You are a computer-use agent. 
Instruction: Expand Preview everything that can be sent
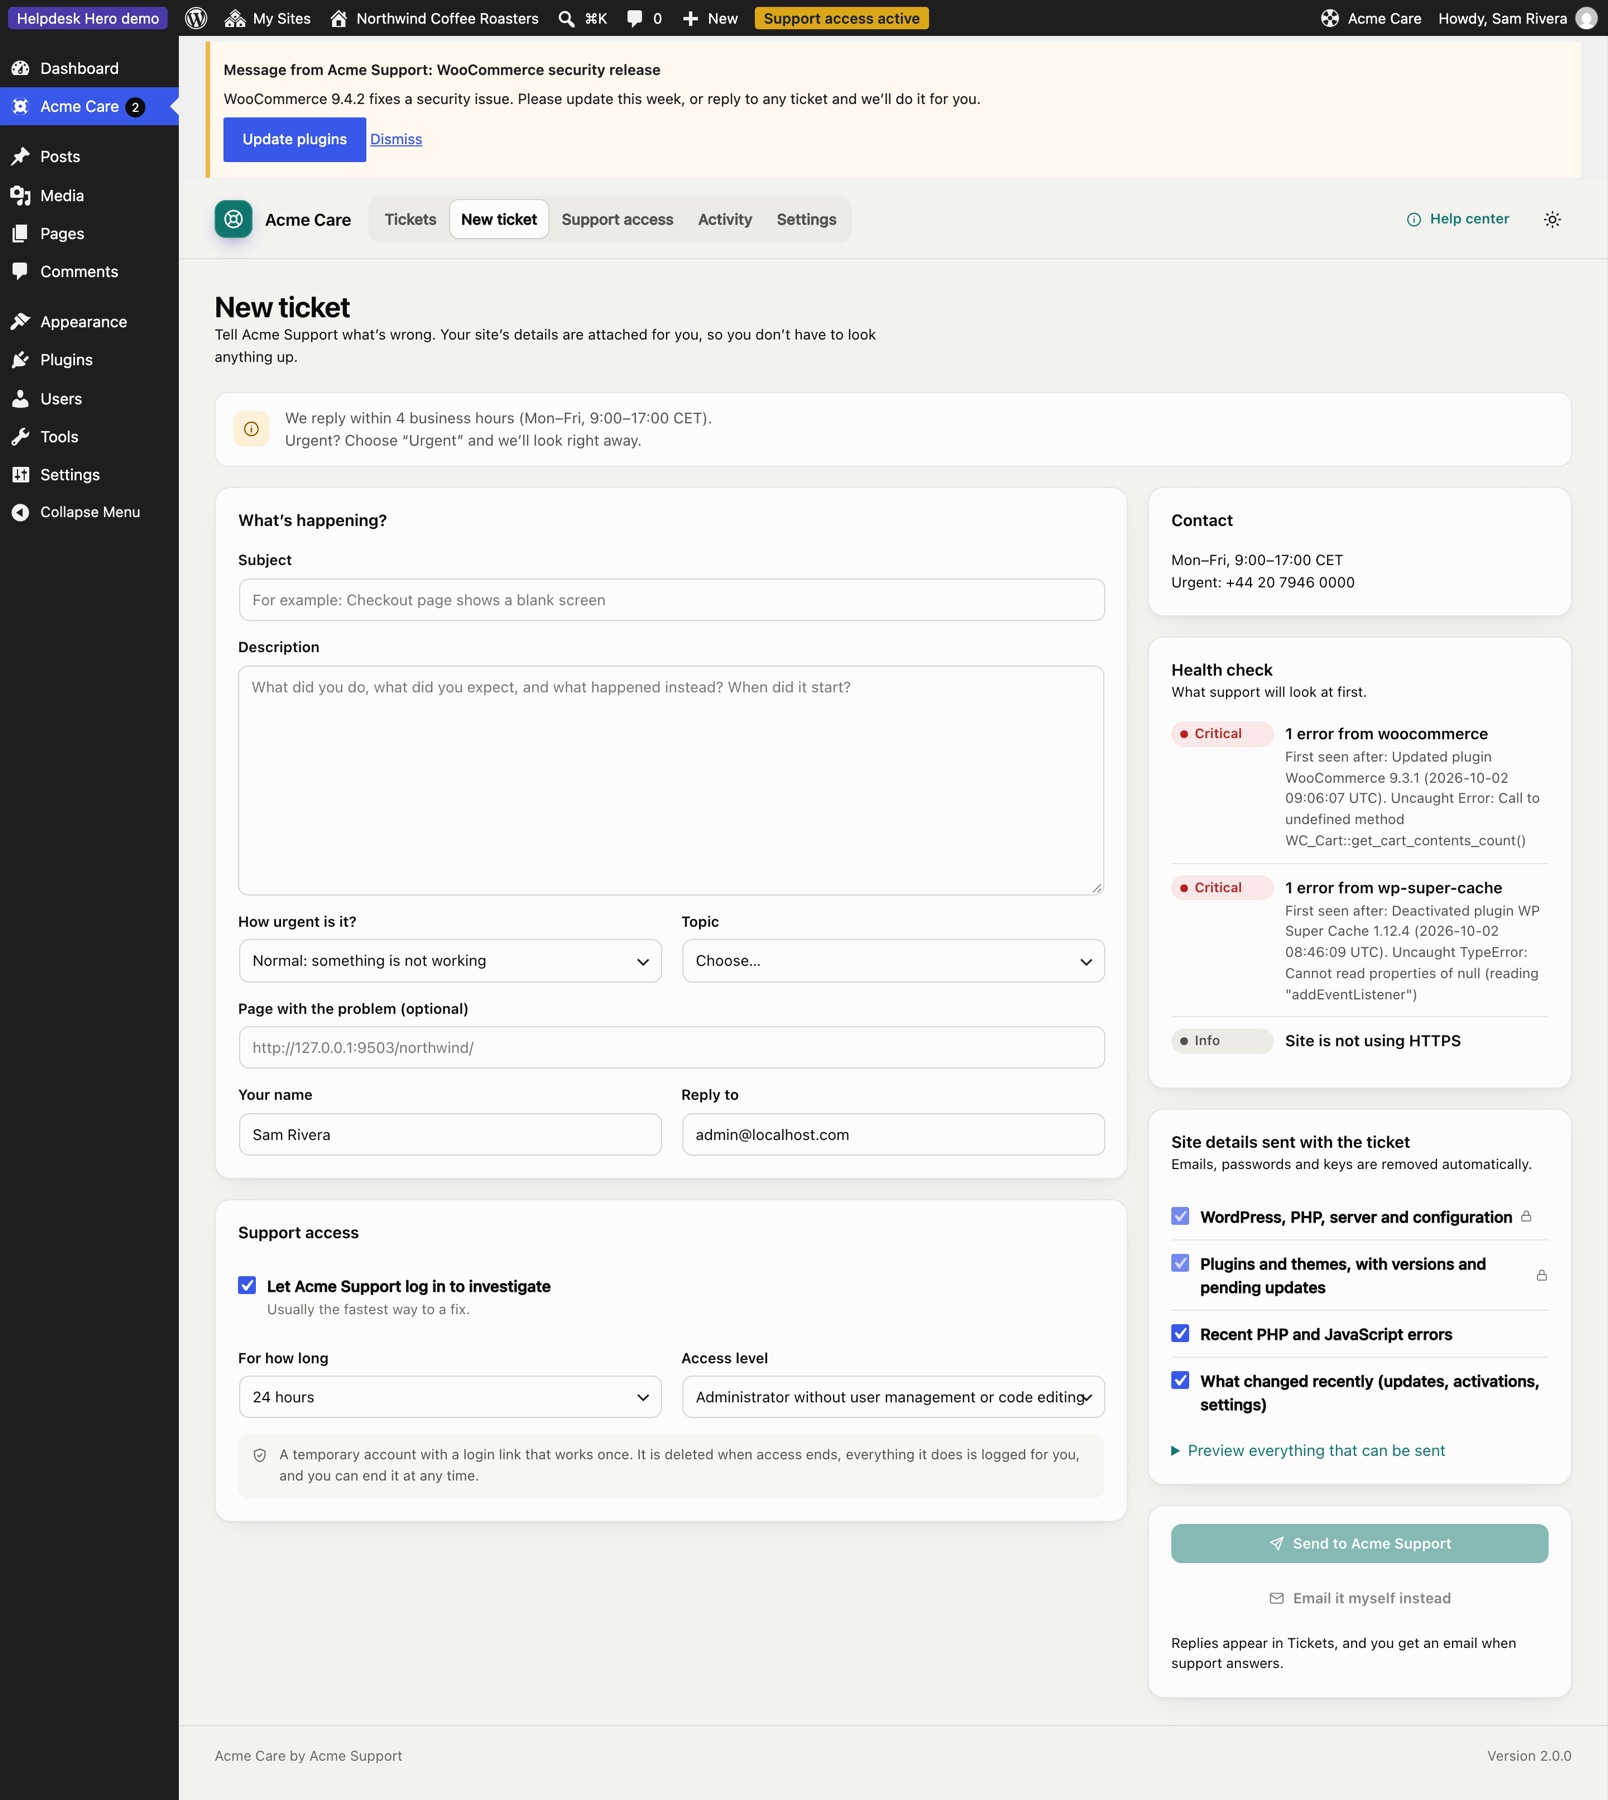pos(1308,1450)
